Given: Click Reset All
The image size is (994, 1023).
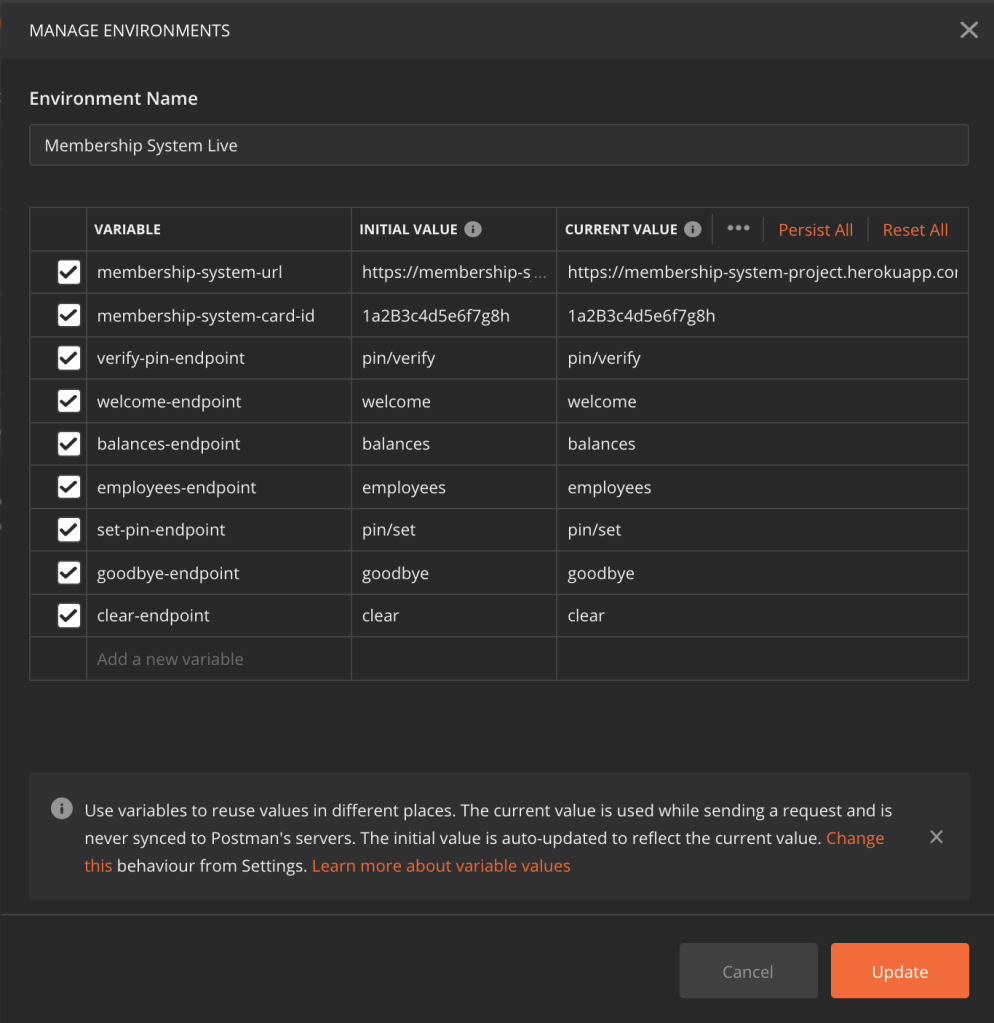Looking at the screenshot, I should [x=915, y=230].
